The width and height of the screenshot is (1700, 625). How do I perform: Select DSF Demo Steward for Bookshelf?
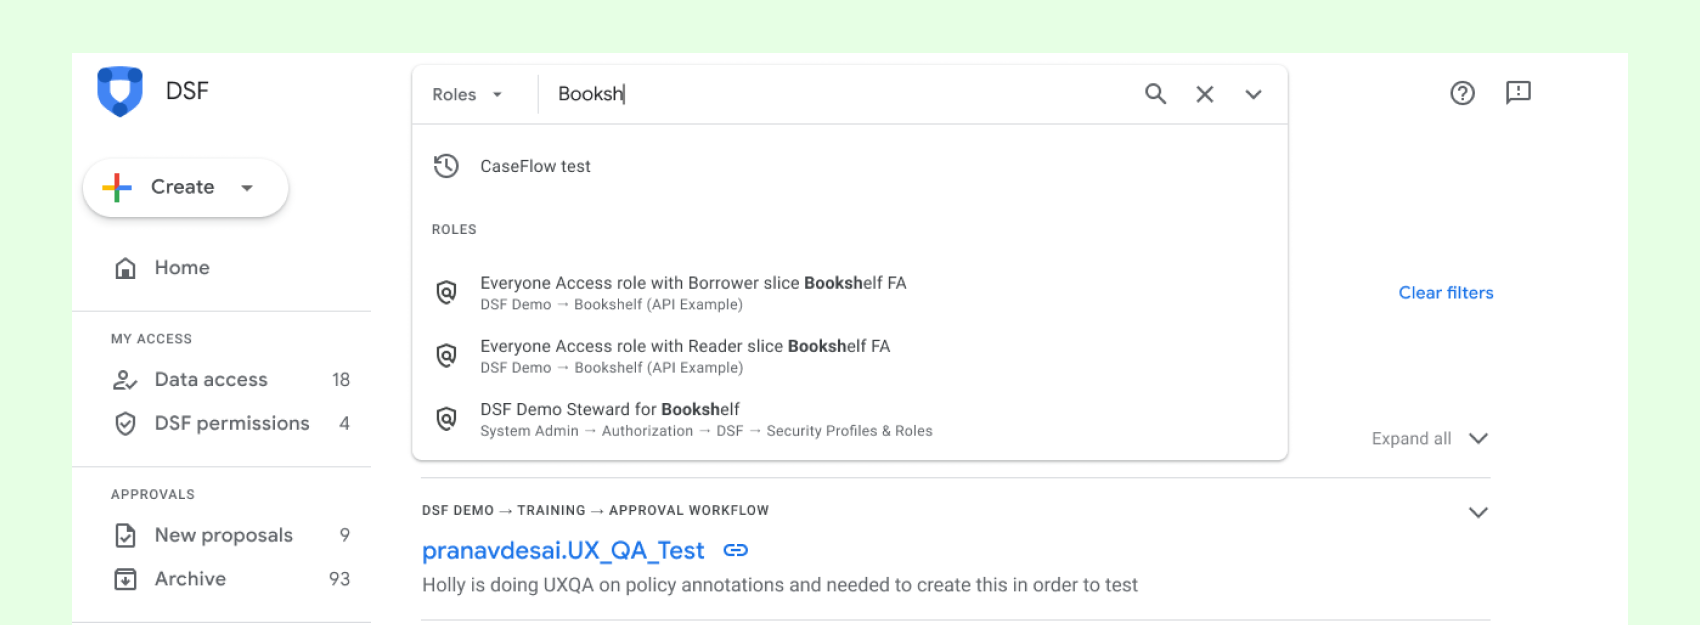click(850, 419)
